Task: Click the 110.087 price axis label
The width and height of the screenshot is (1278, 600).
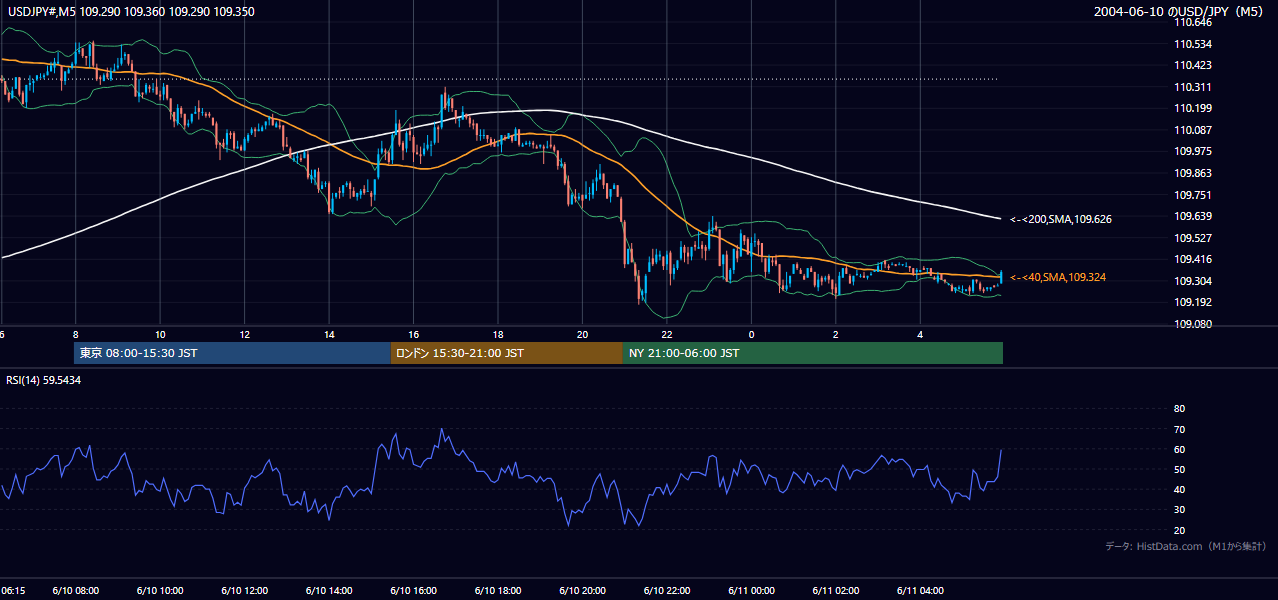Action: (x=1192, y=130)
